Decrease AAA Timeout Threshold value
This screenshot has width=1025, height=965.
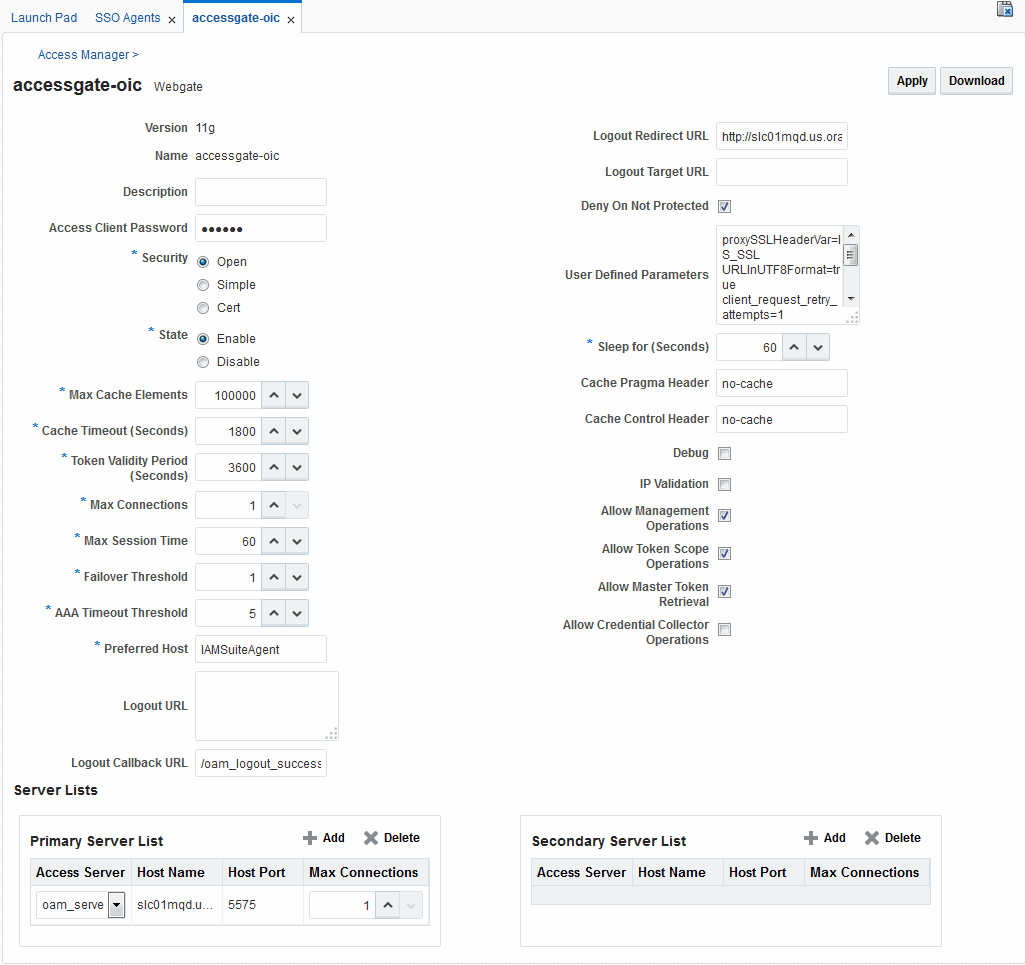297,613
